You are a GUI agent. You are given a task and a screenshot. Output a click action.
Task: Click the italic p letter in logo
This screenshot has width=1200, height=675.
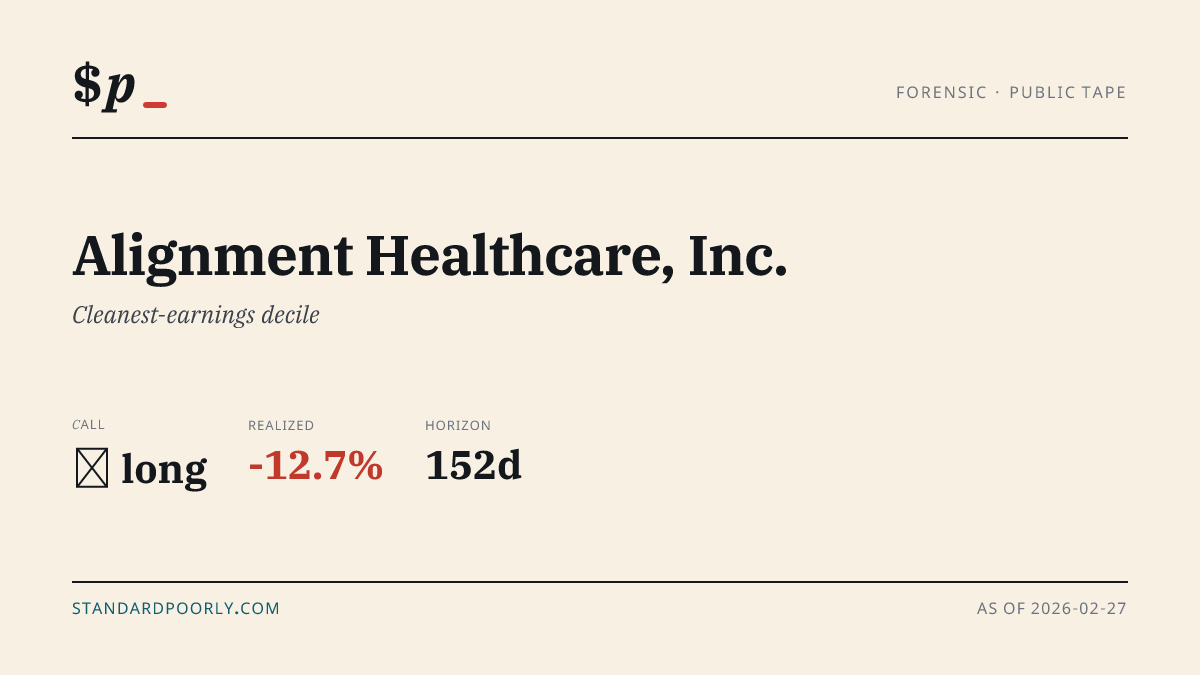click(x=120, y=88)
